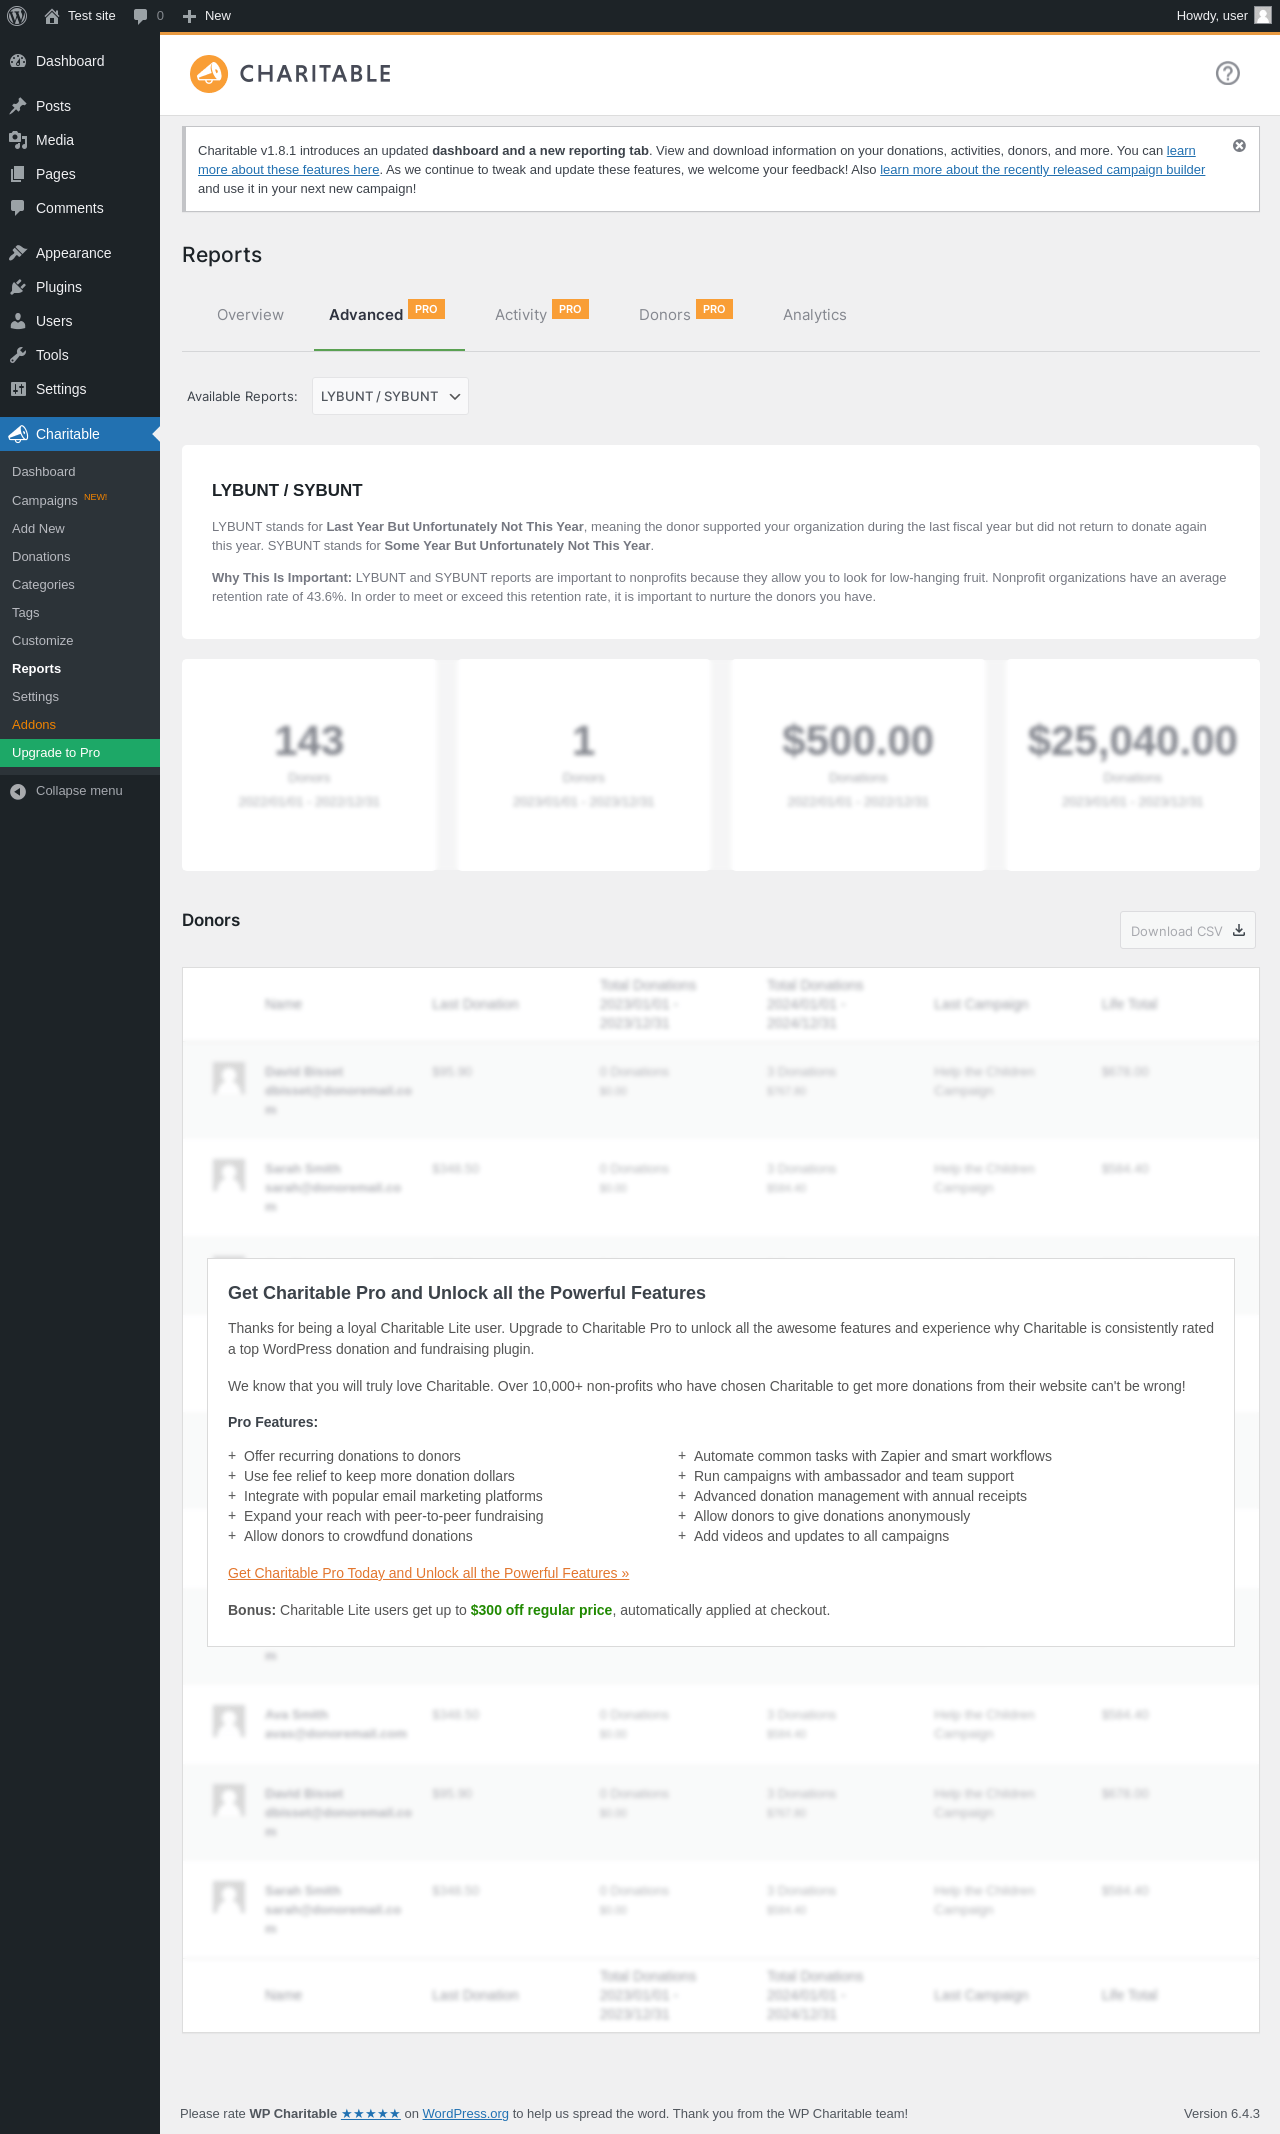Click the Collapse menu arrow icon
The image size is (1280, 2134).
(x=18, y=791)
